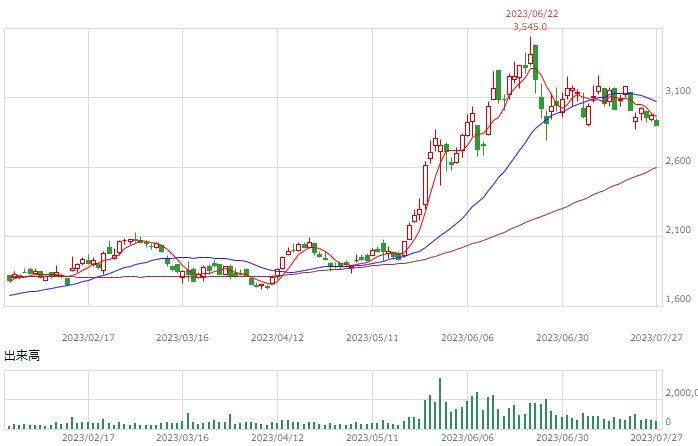Click the 2023/06/06 label under volume chart
This screenshot has height=446, width=698.
pos(467,438)
